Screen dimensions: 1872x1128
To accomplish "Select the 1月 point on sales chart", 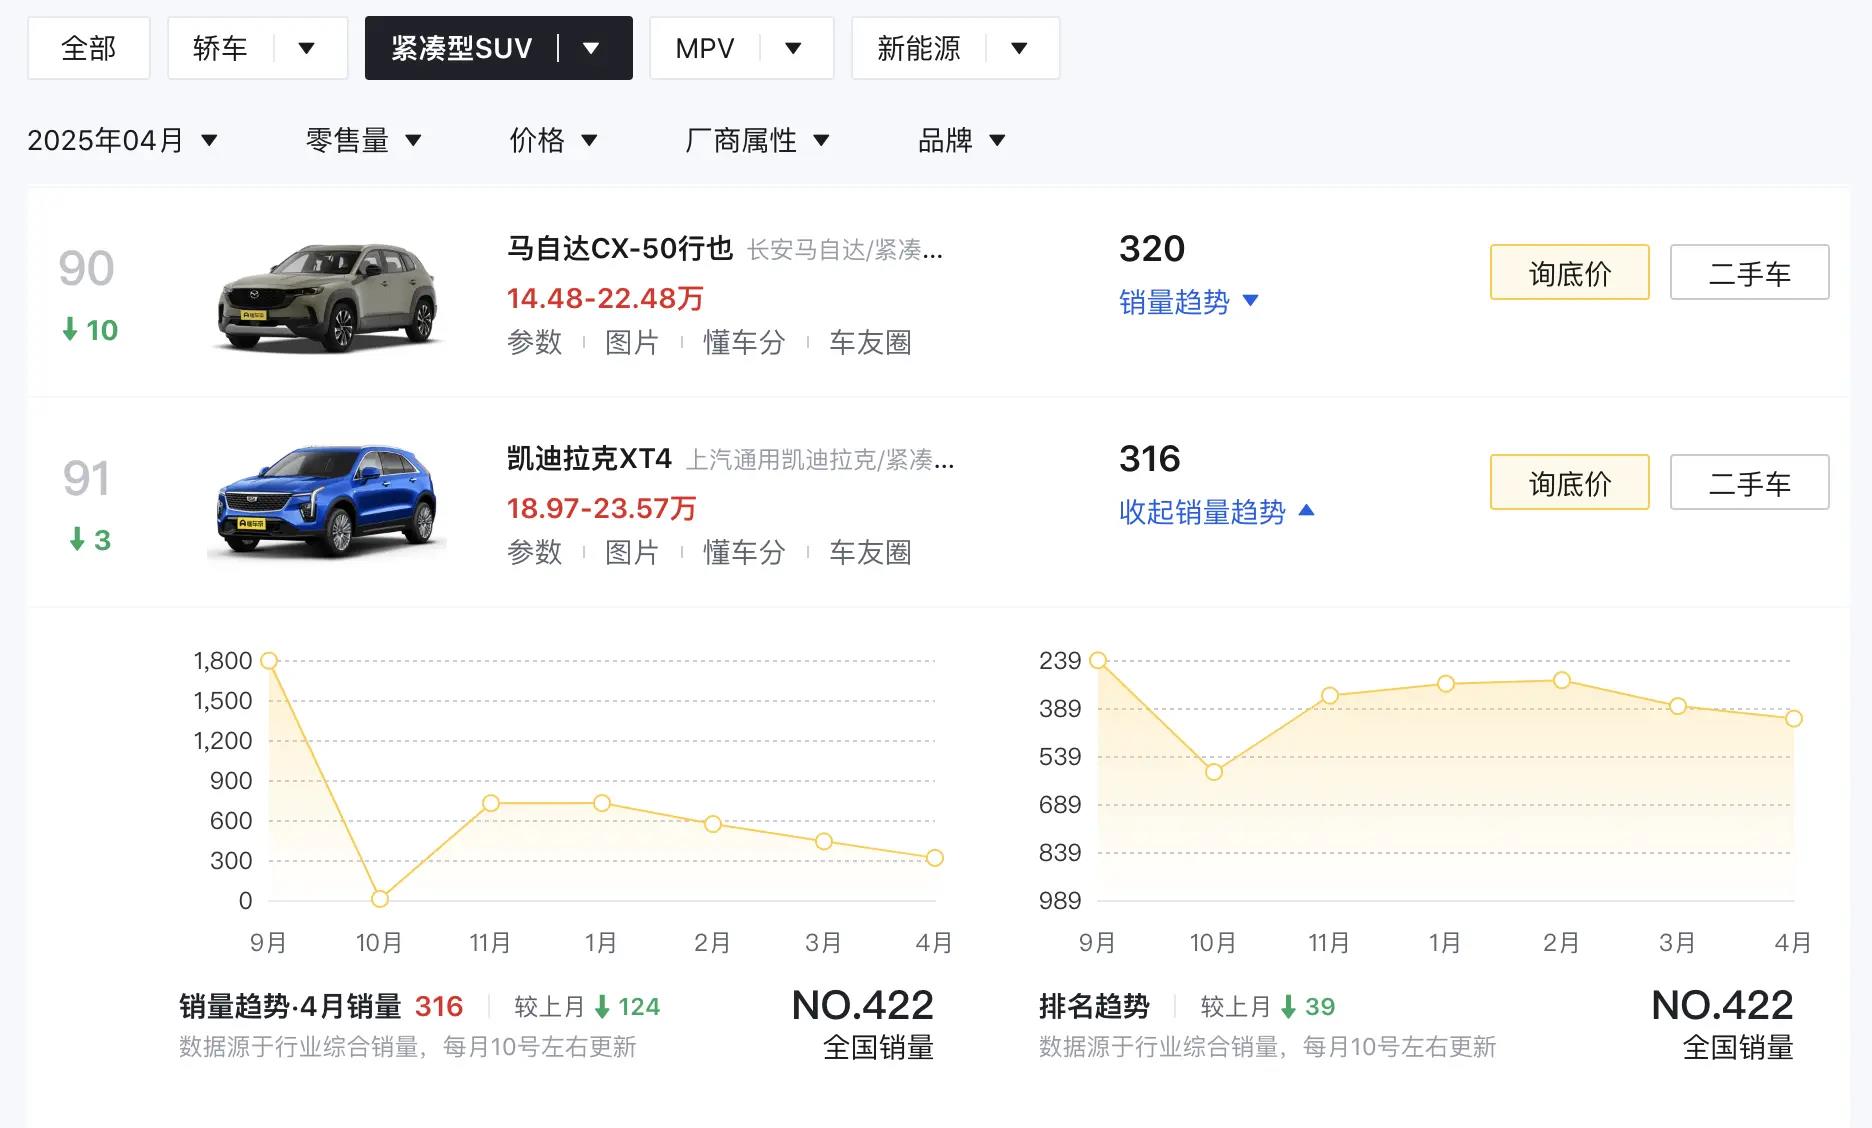I will (602, 803).
